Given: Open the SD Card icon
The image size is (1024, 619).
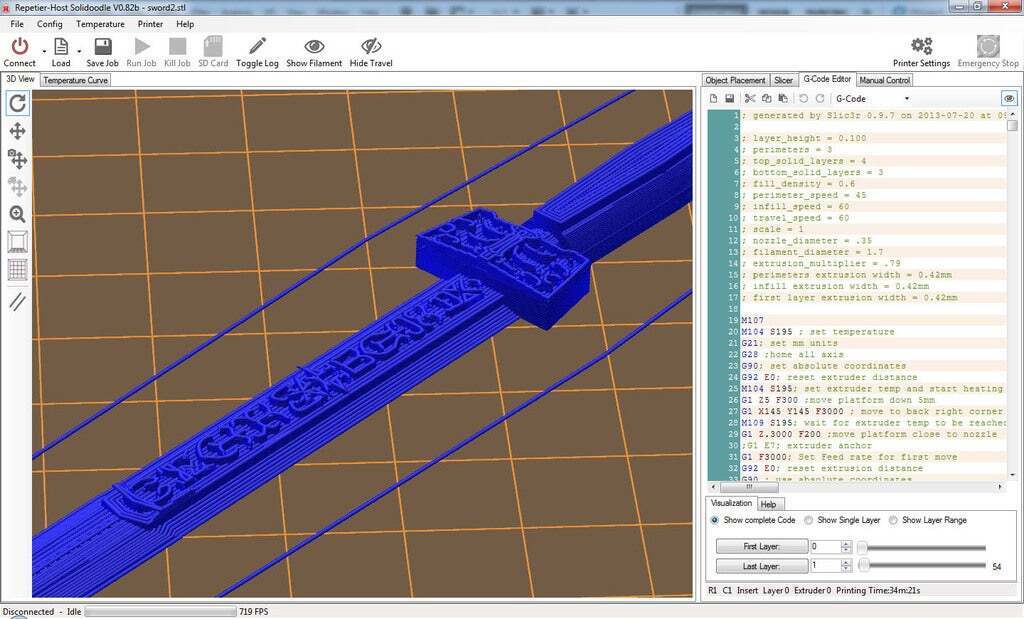Looking at the screenshot, I should pos(213,46).
